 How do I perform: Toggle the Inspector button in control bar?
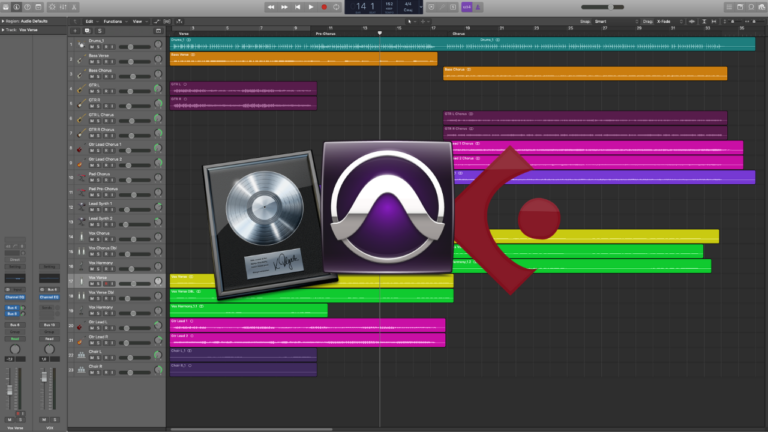[16, 7]
